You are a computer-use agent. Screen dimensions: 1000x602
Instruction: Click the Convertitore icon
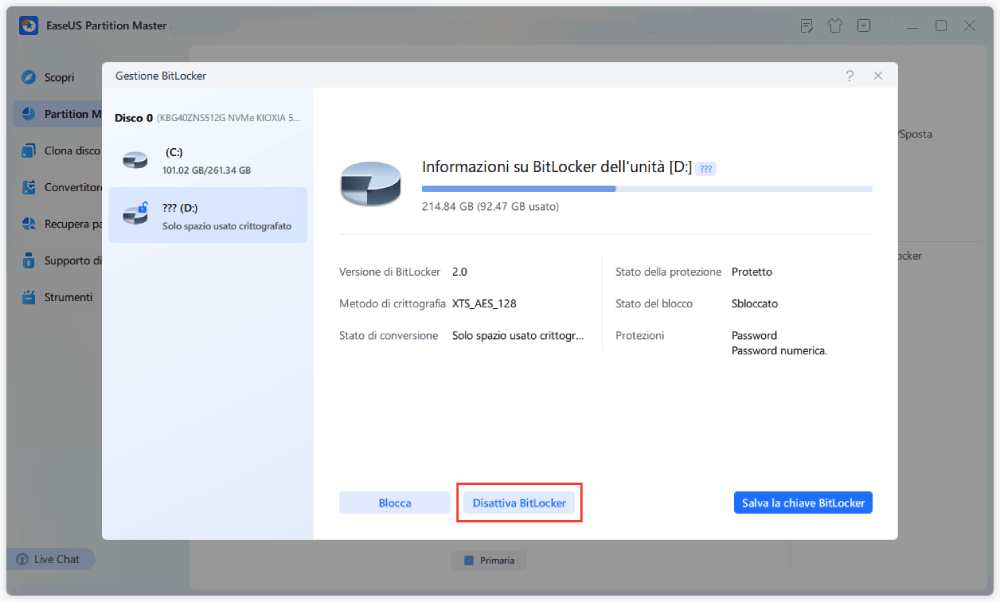point(29,187)
